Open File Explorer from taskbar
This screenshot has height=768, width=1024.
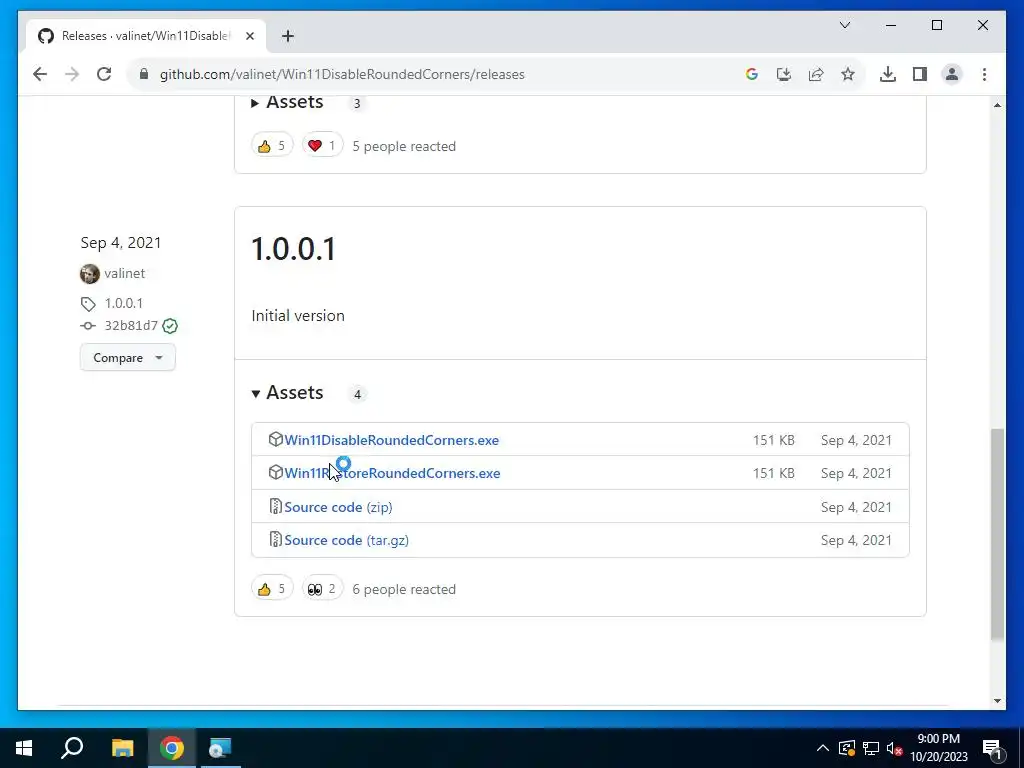(122, 748)
